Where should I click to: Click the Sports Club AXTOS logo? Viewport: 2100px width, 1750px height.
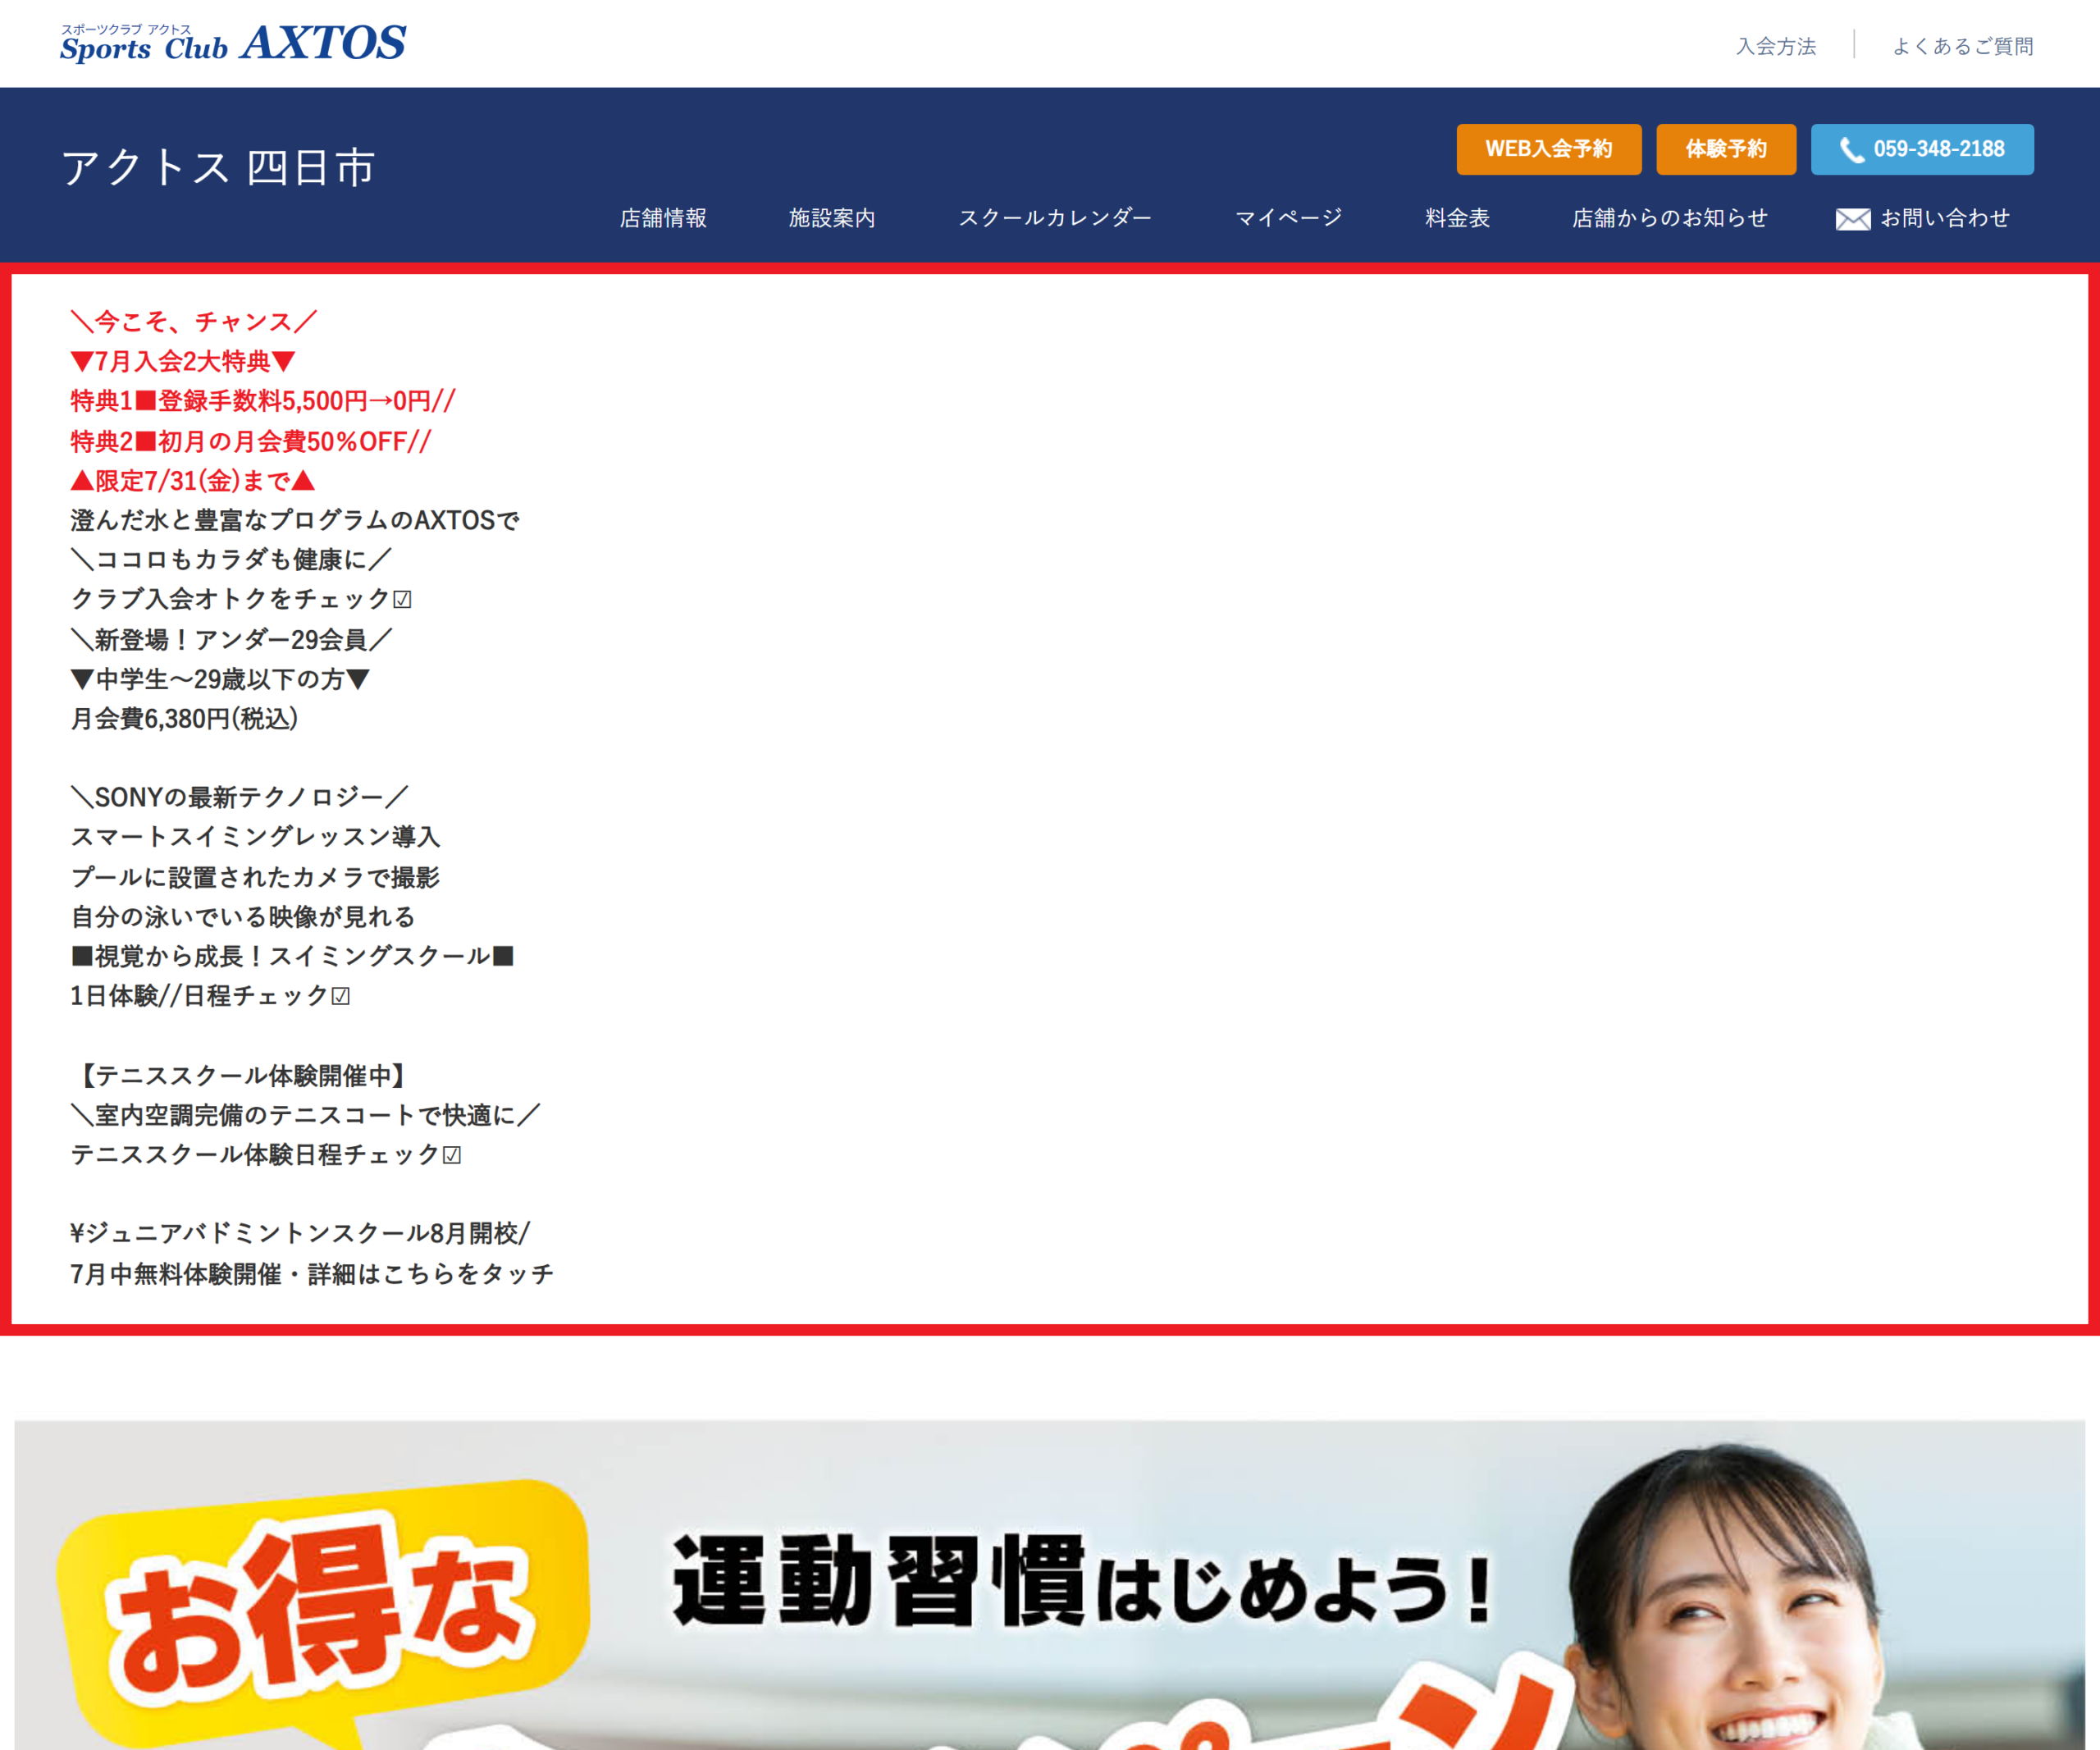pos(233,43)
